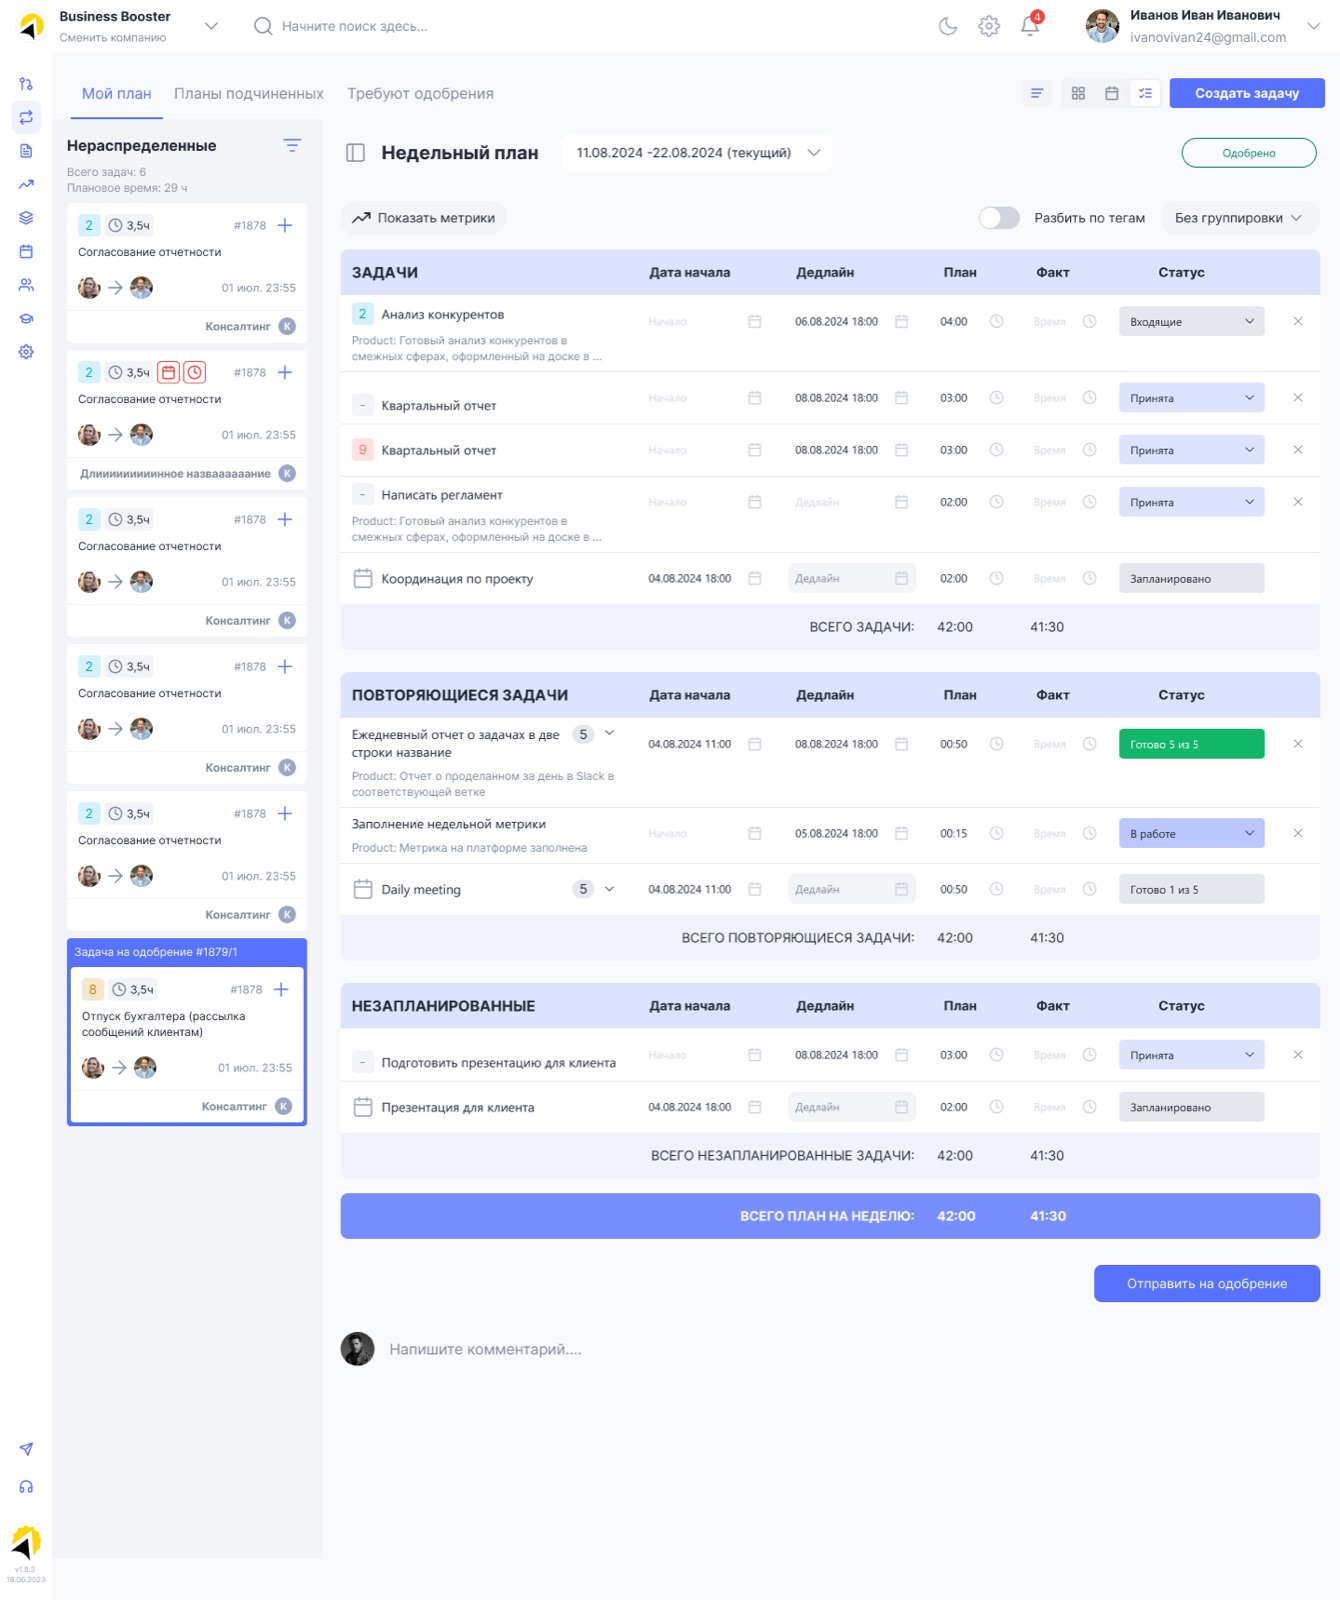
Task: Switch to Планы подчиненных tab
Action: [249, 93]
